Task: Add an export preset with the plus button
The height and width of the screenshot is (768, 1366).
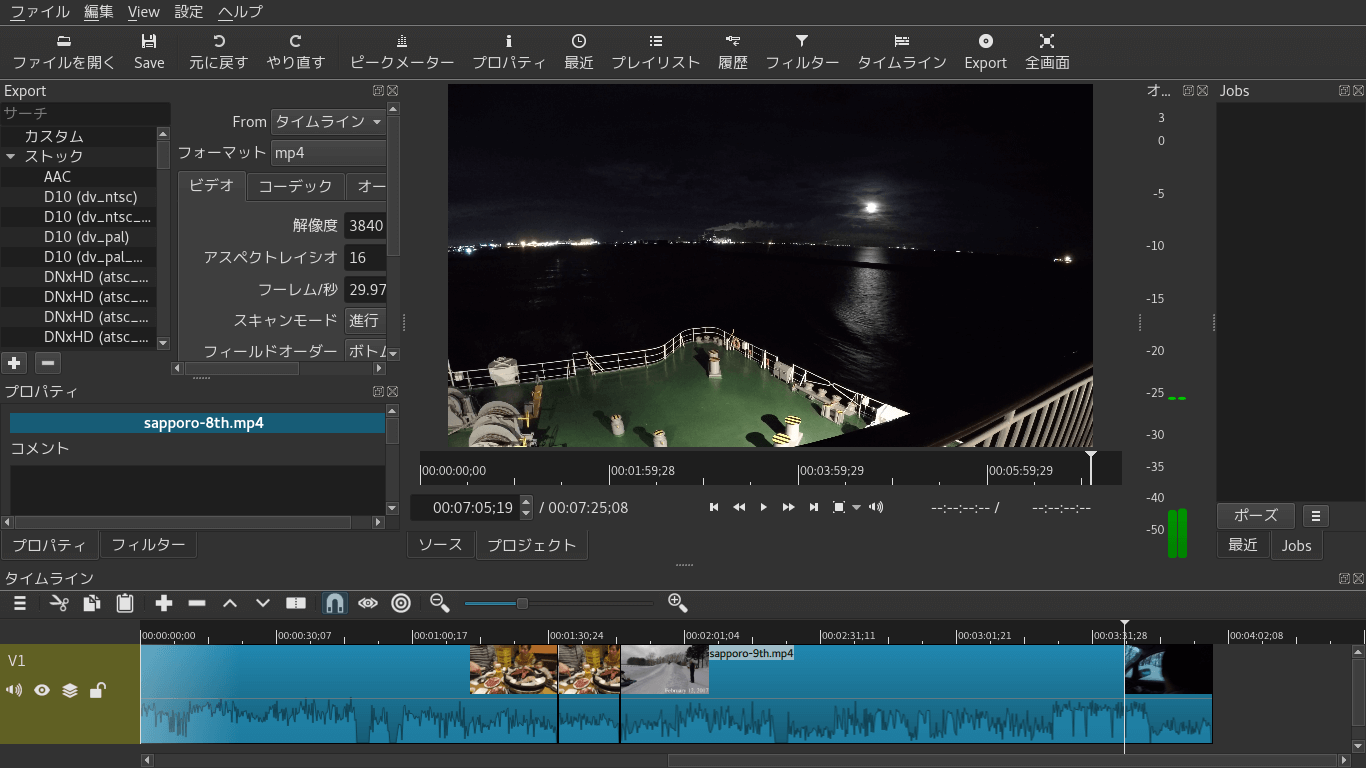Action: 14,363
